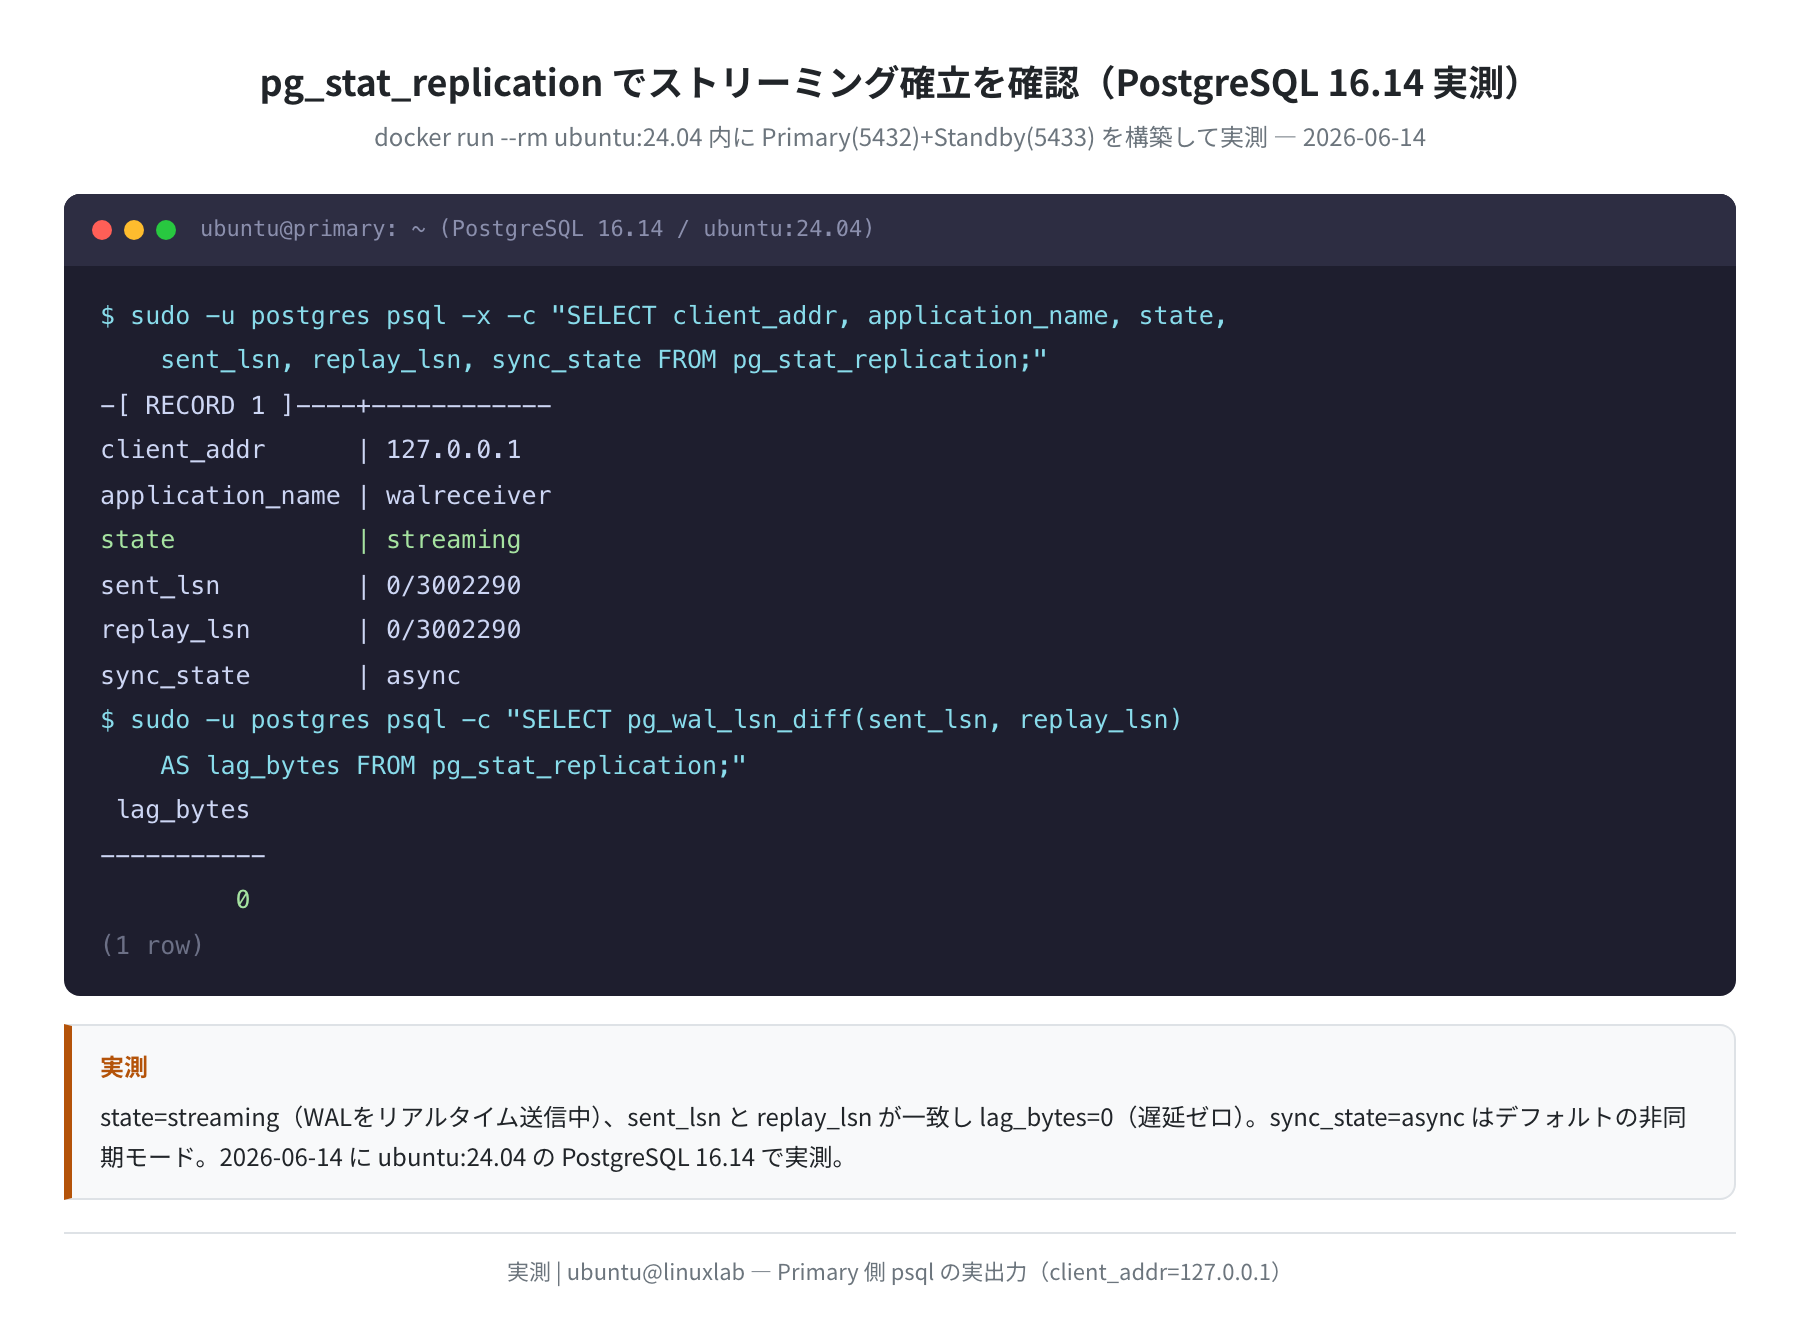The width and height of the screenshot is (1800, 1326).
Task: Select the sync_state value async
Action: pos(423,676)
